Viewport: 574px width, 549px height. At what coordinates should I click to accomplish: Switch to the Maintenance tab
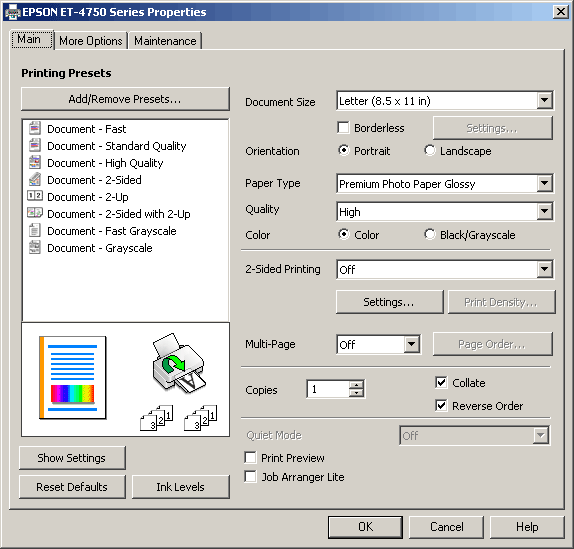point(165,41)
